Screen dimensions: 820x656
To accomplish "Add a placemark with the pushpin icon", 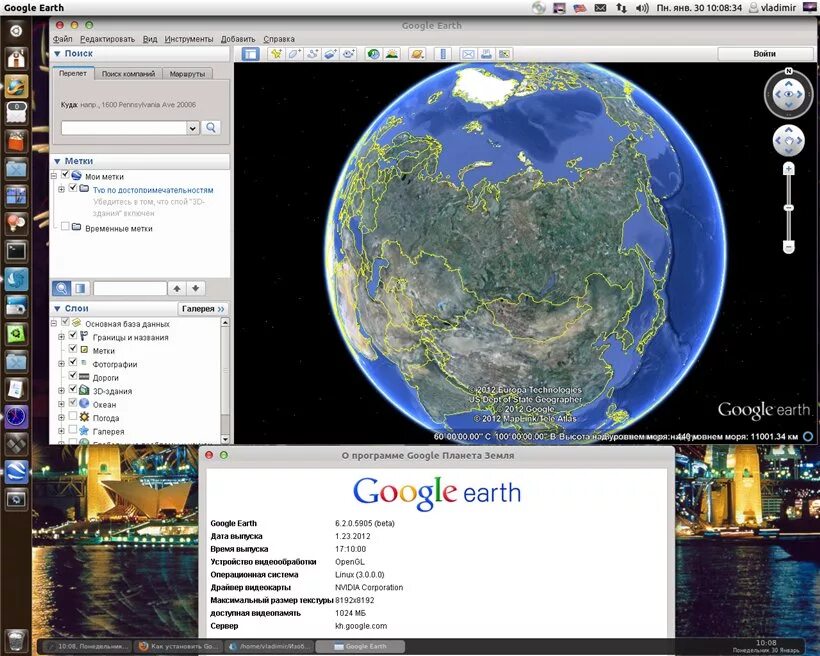I will coord(276,53).
